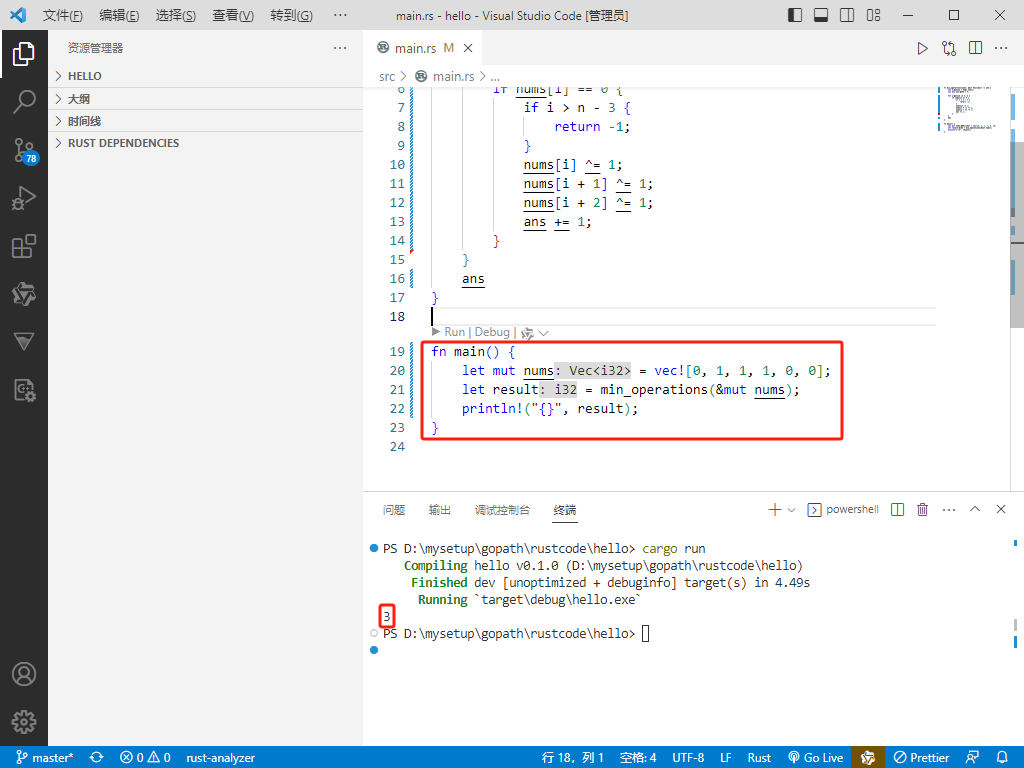Open 选择(S) menu

coord(176,15)
